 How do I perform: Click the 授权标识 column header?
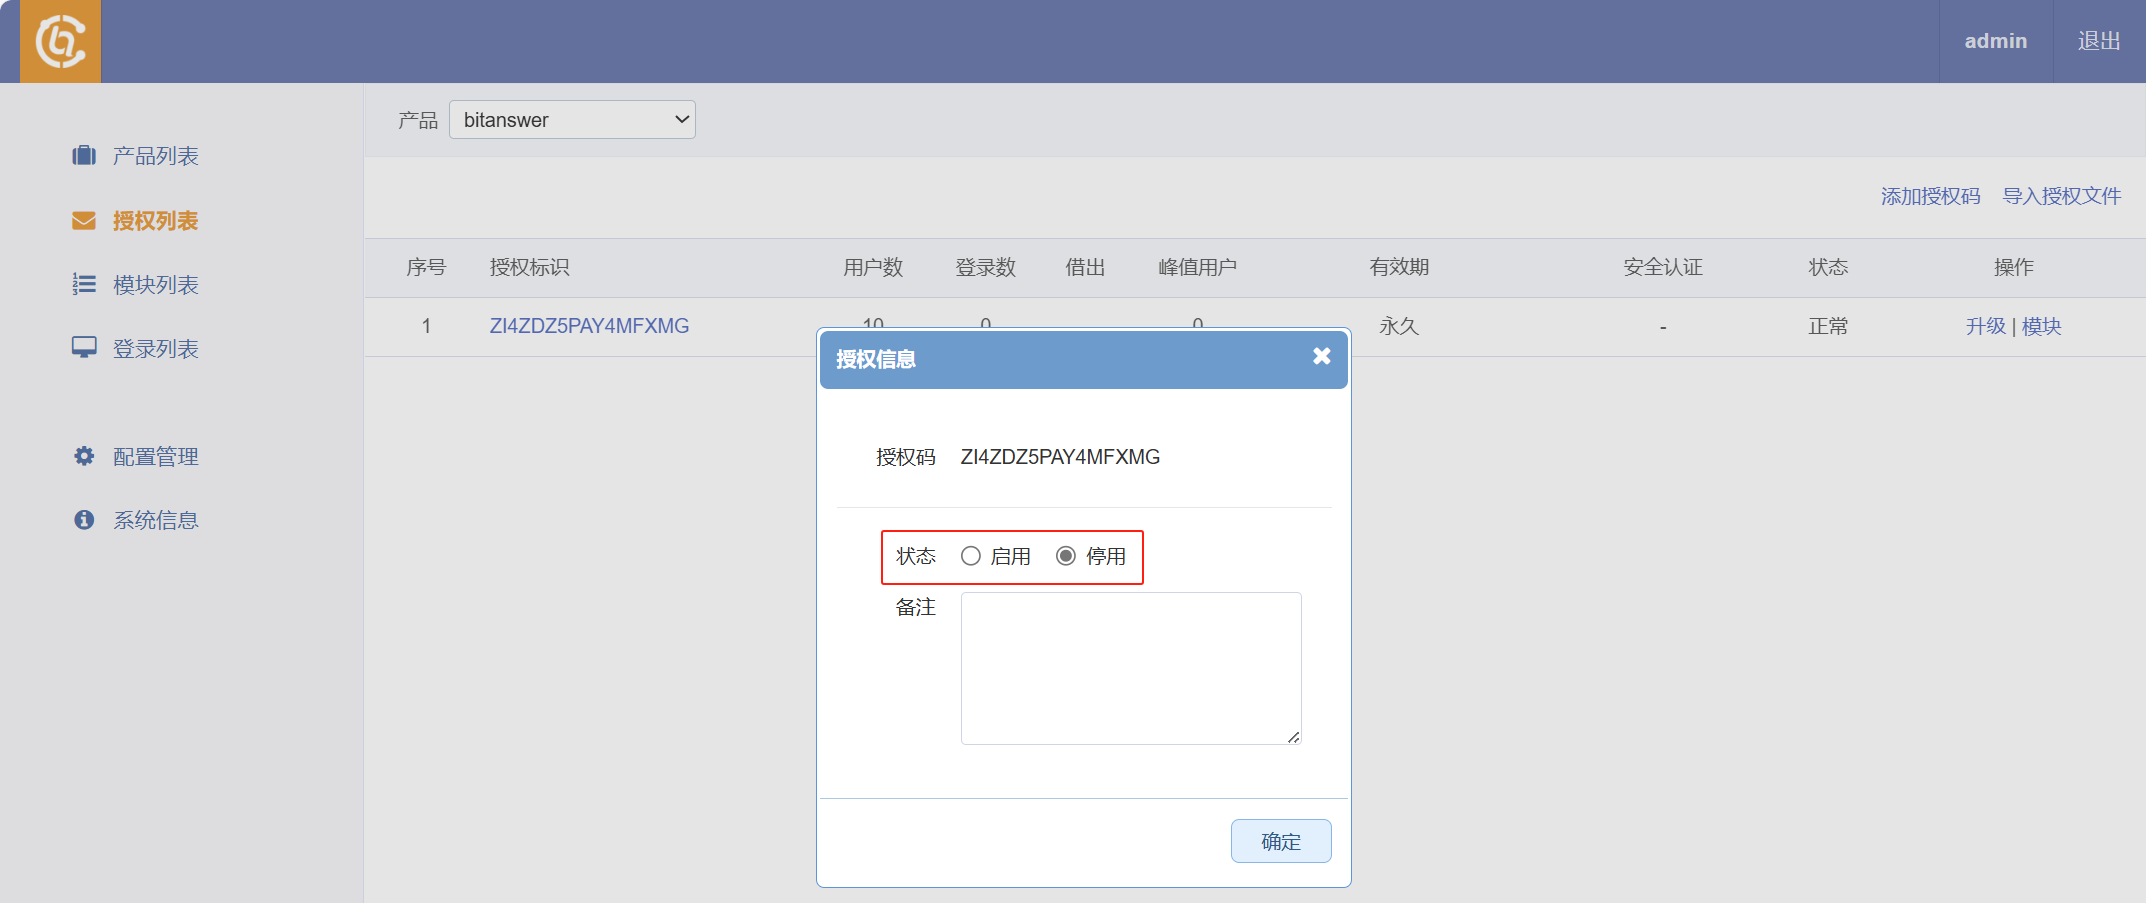(x=530, y=267)
